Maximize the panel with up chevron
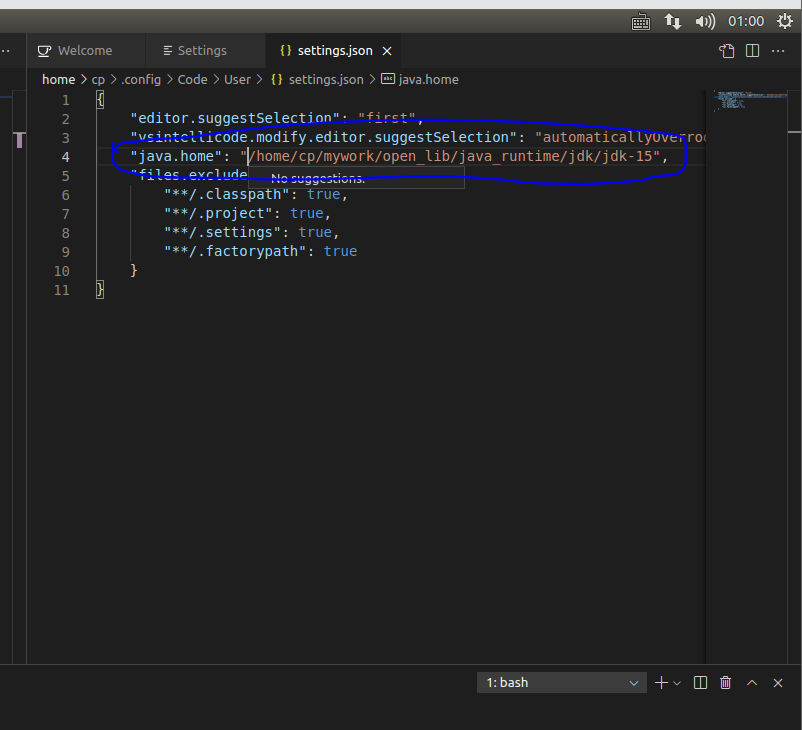 point(752,682)
